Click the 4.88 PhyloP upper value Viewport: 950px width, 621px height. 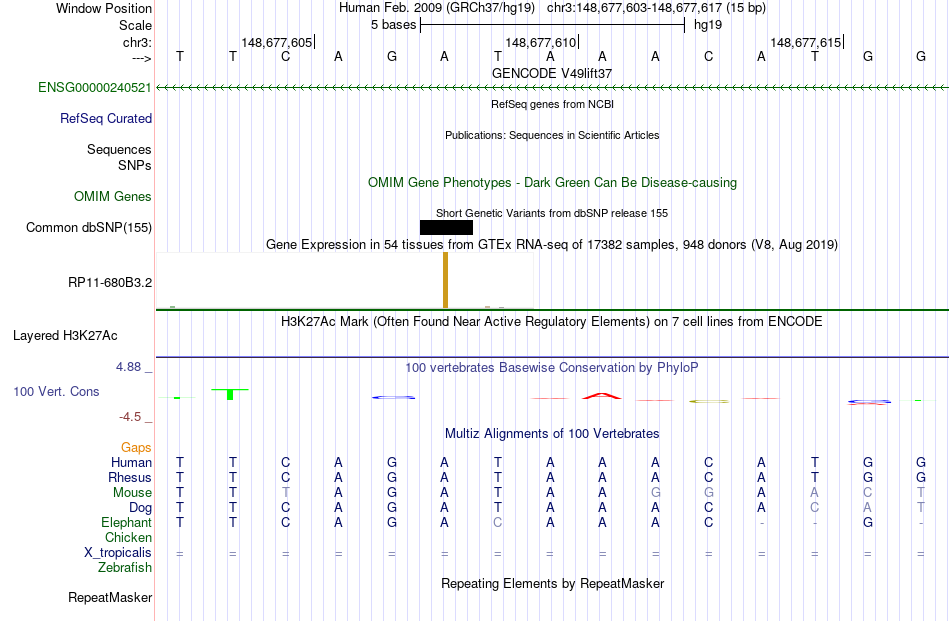[128, 367]
